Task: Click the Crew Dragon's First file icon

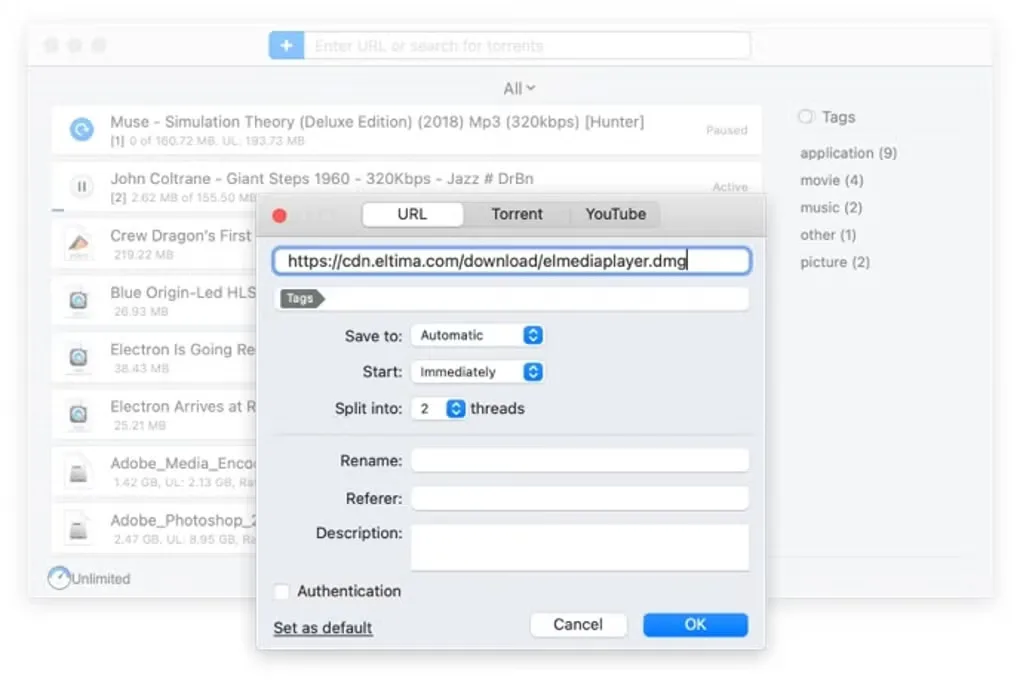Action: coord(79,244)
